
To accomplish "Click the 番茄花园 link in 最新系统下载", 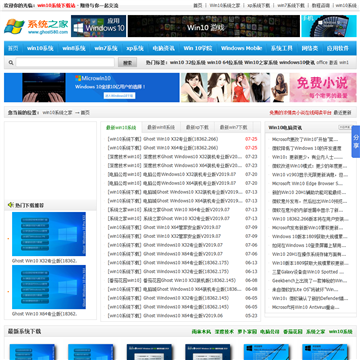I will (293, 332).
